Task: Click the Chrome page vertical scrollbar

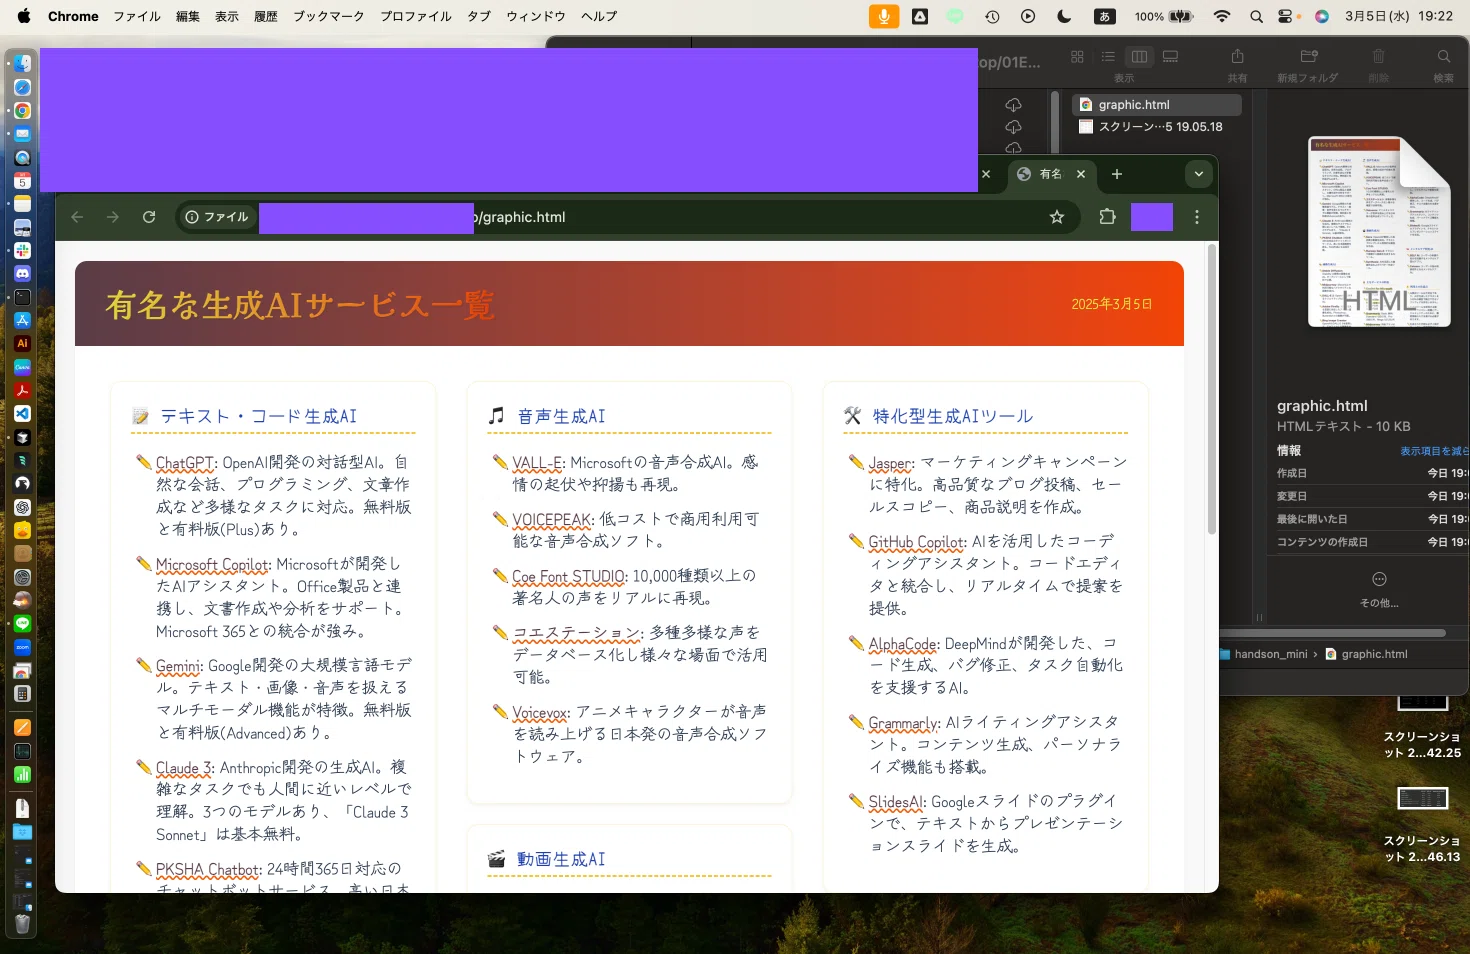Action: 1212,390
